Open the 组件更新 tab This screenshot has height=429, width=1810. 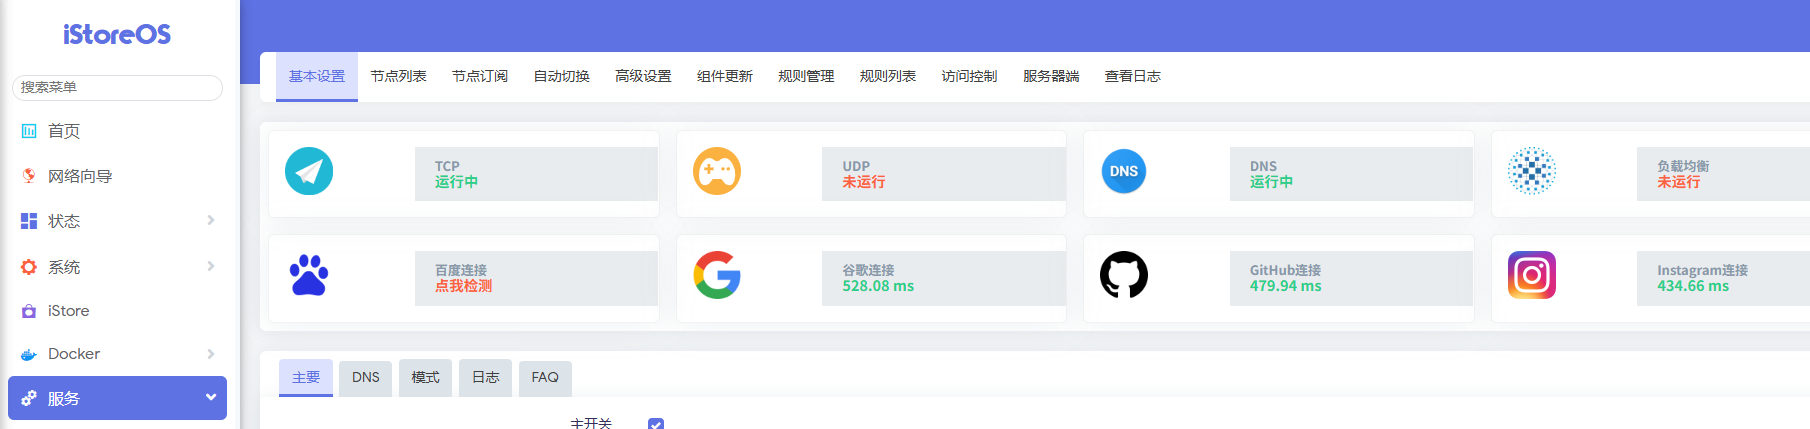[x=725, y=76]
